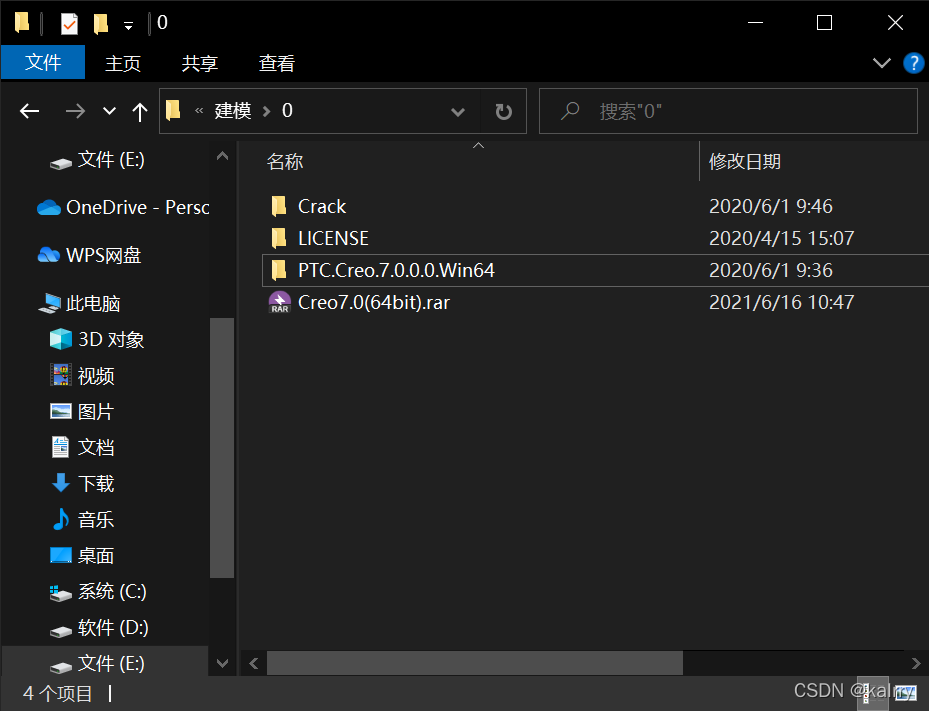Click the date 2020/4/15 15:07

[x=781, y=238]
